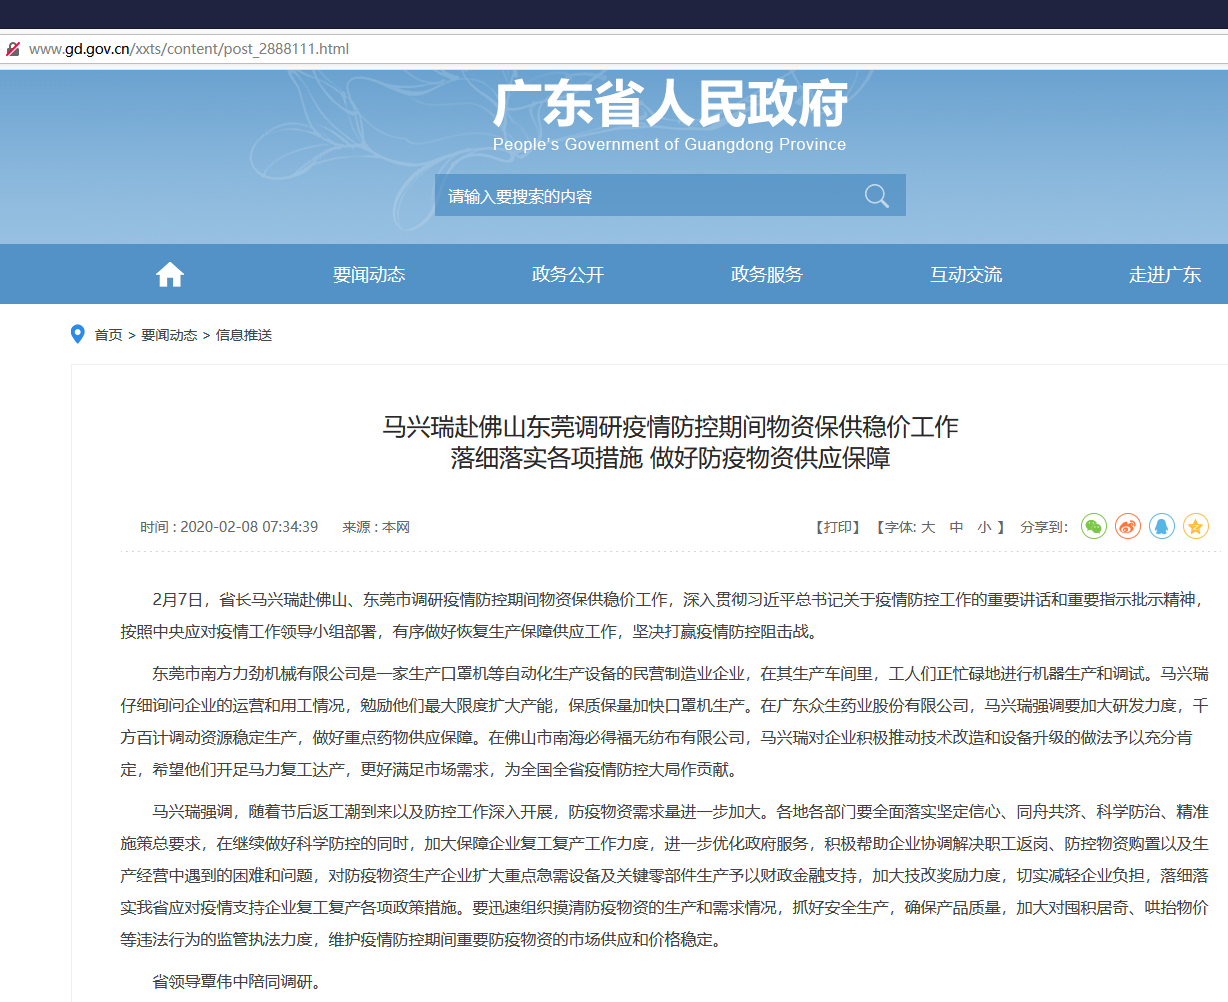1228x1002 pixels.
Task: Share article via QQ penguin icon
Action: [1162, 526]
